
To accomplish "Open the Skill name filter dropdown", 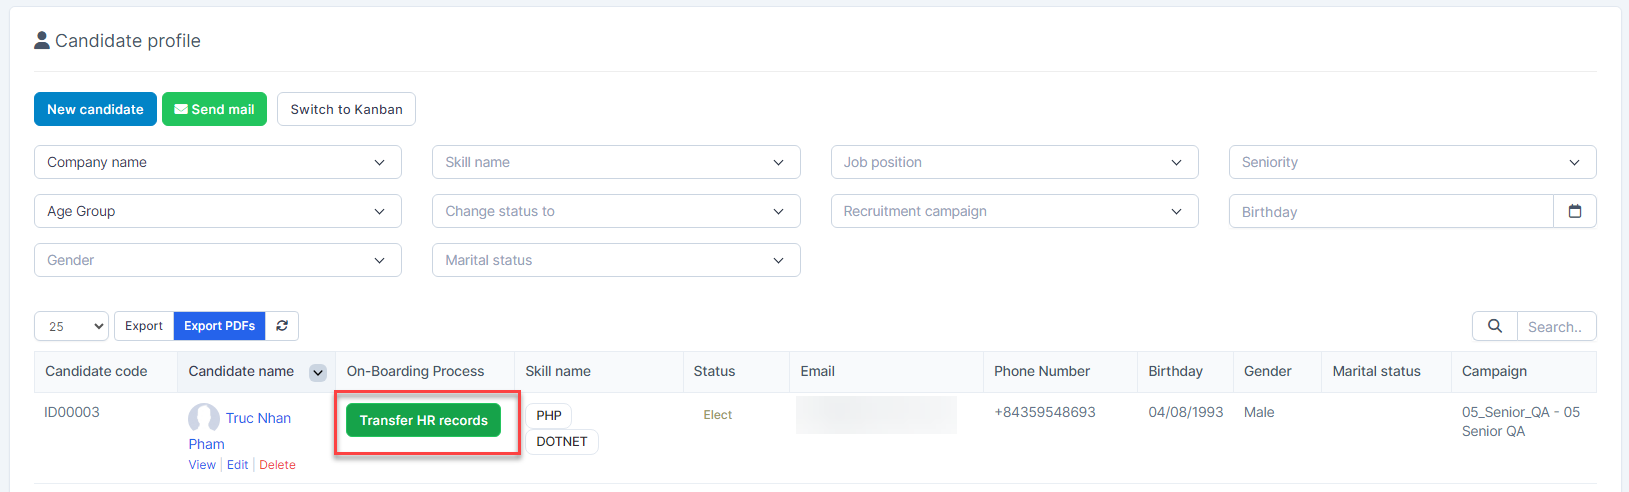I will coord(615,162).
